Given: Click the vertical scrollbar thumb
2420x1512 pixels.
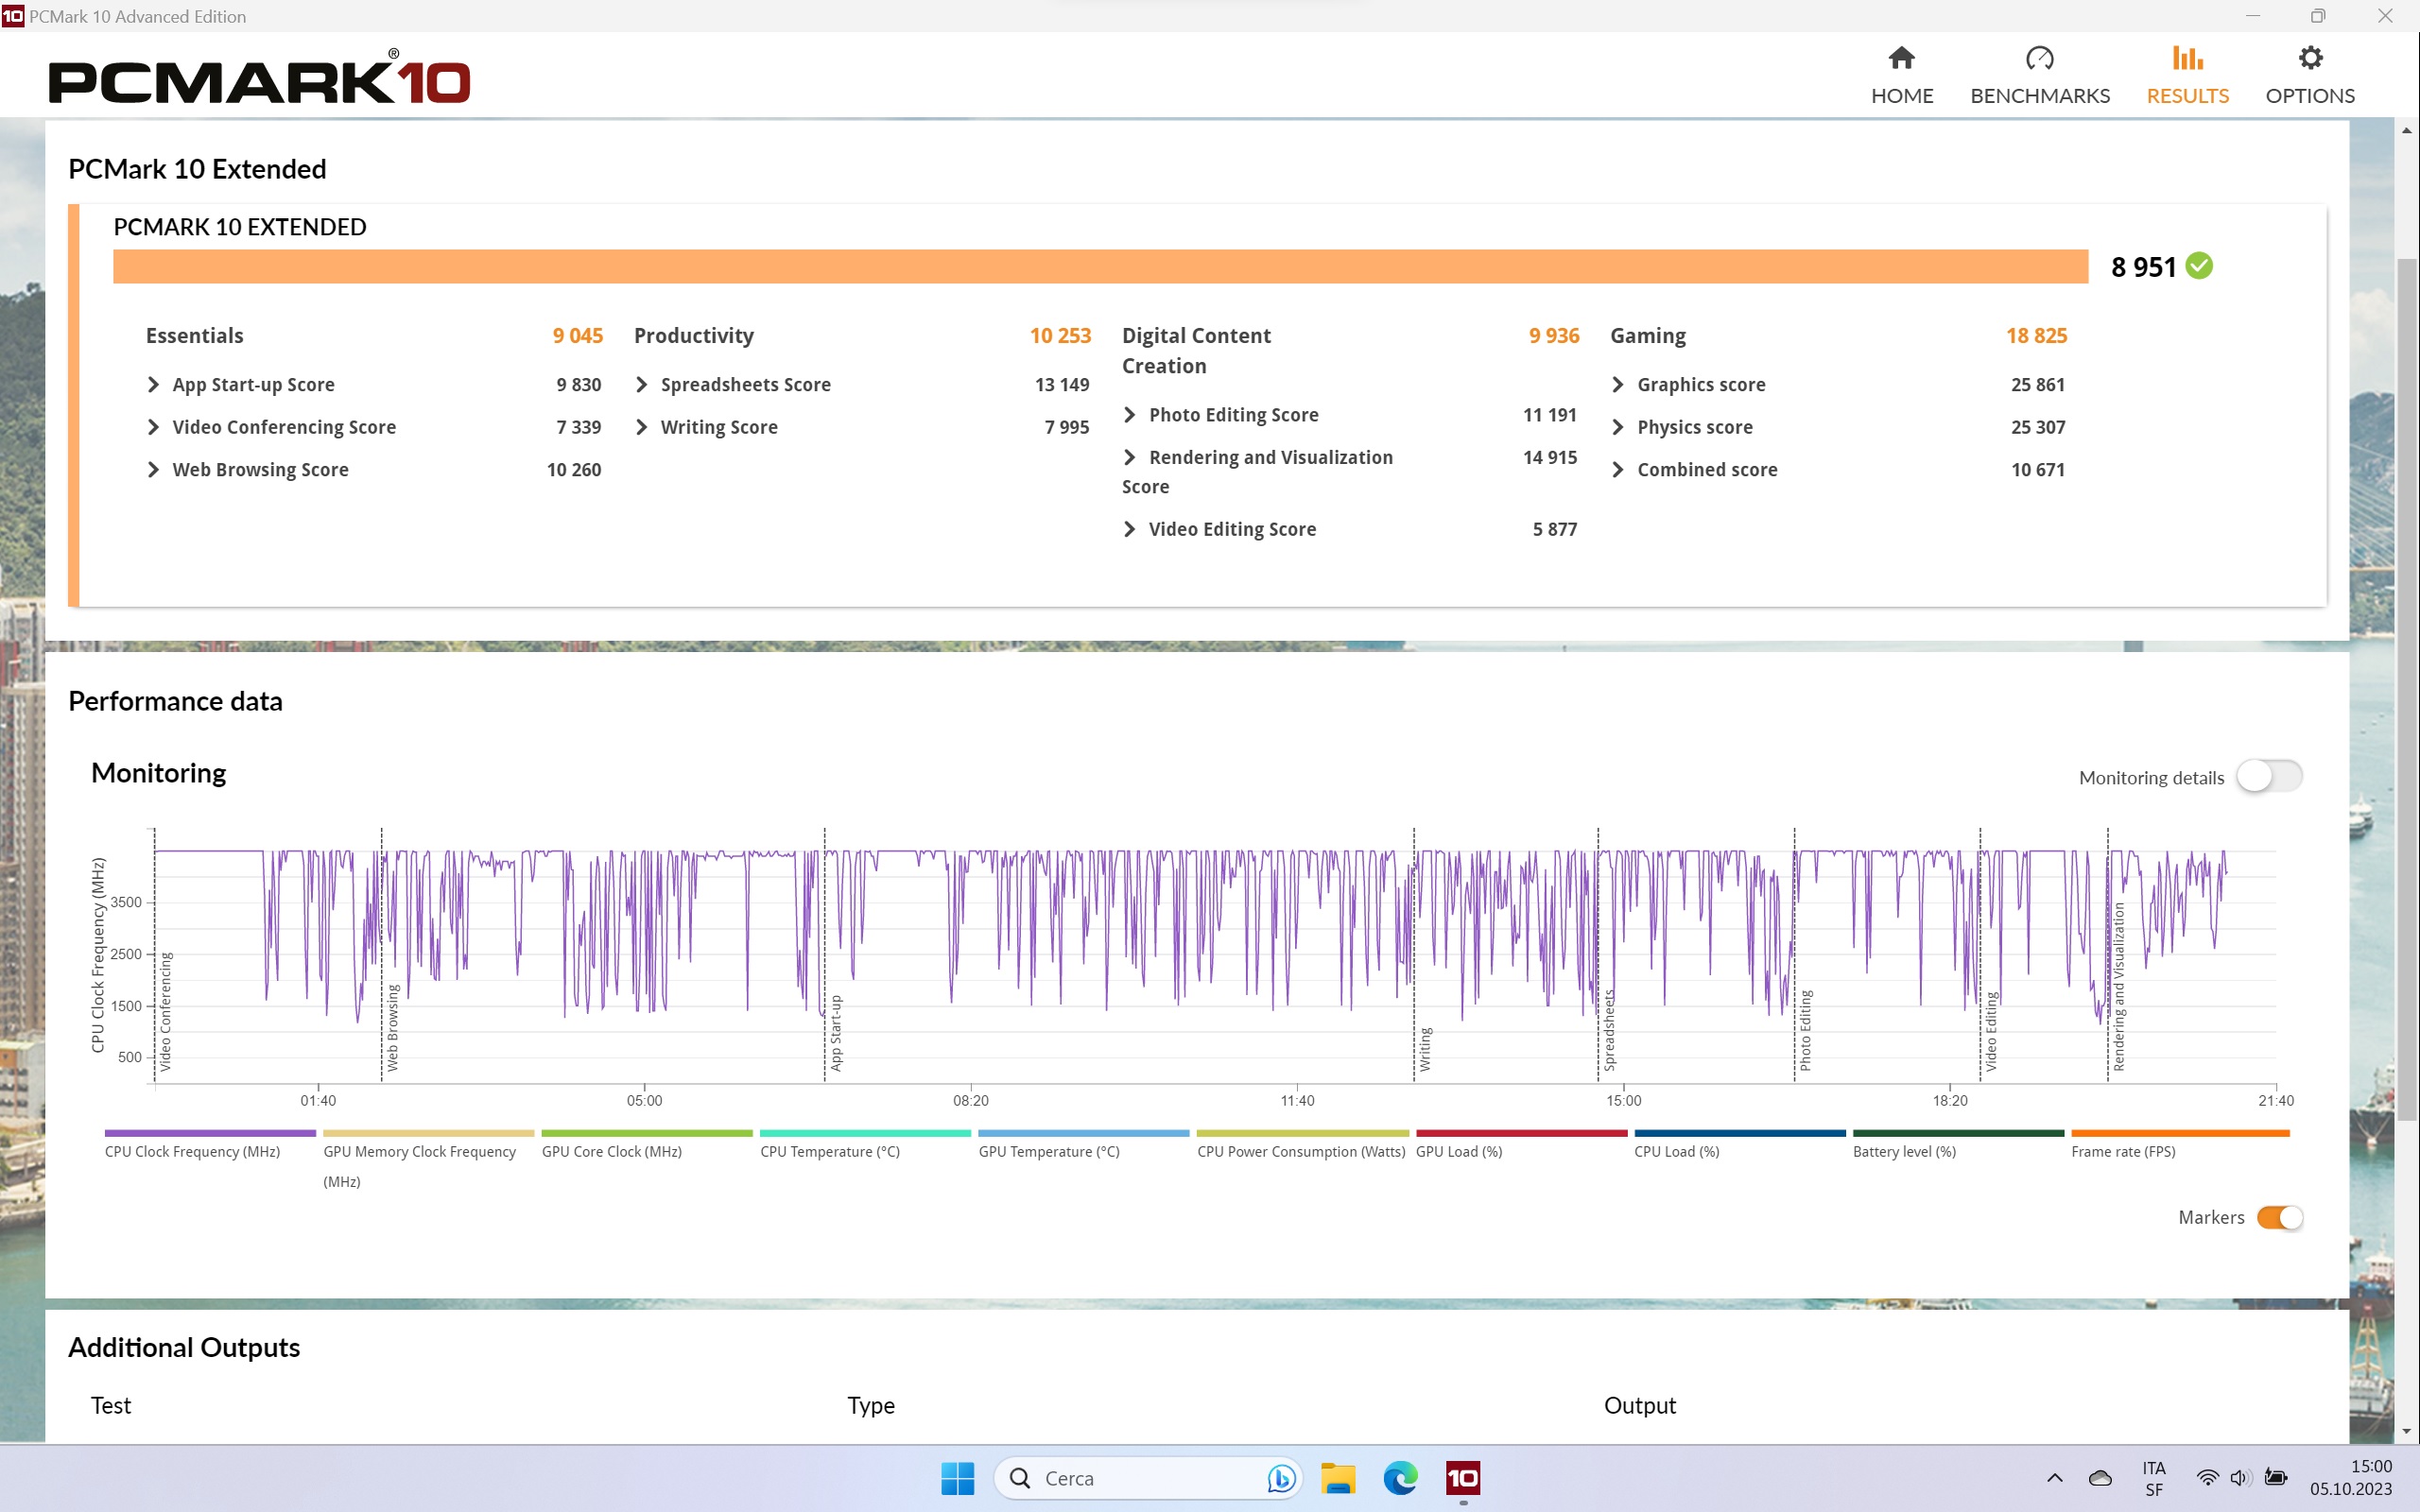Looking at the screenshot, I should [2406, 690].
